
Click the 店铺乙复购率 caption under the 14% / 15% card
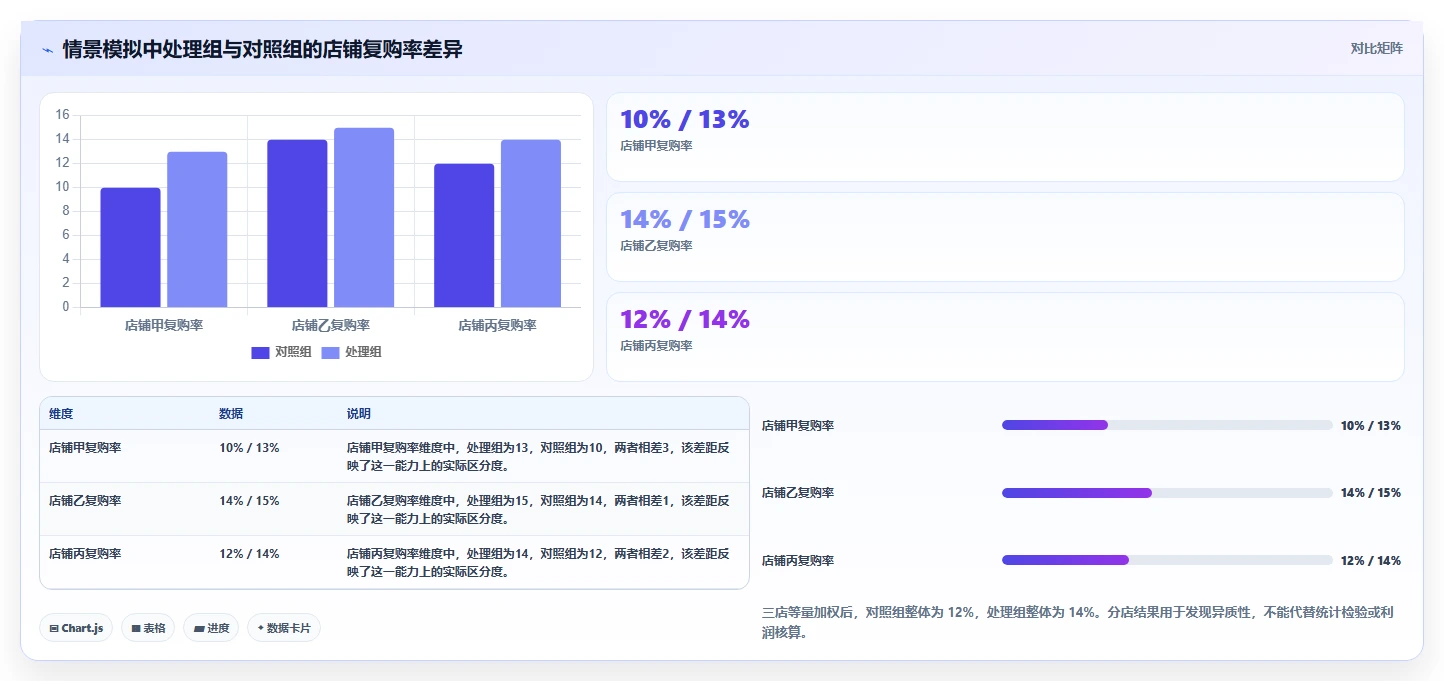(x=656, y=246)
